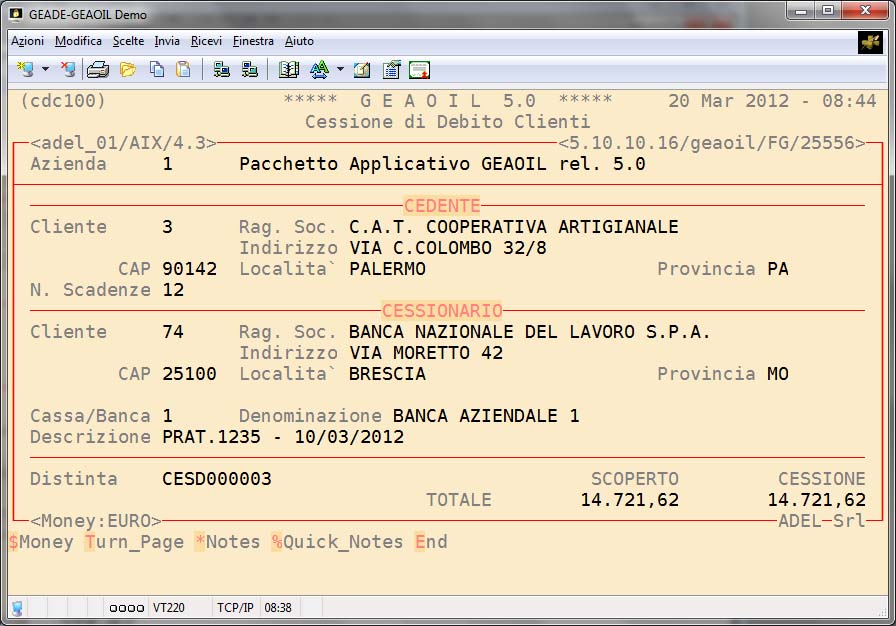
Task: Click the properties checklist toolbar icon
Action: coord(391,69)
